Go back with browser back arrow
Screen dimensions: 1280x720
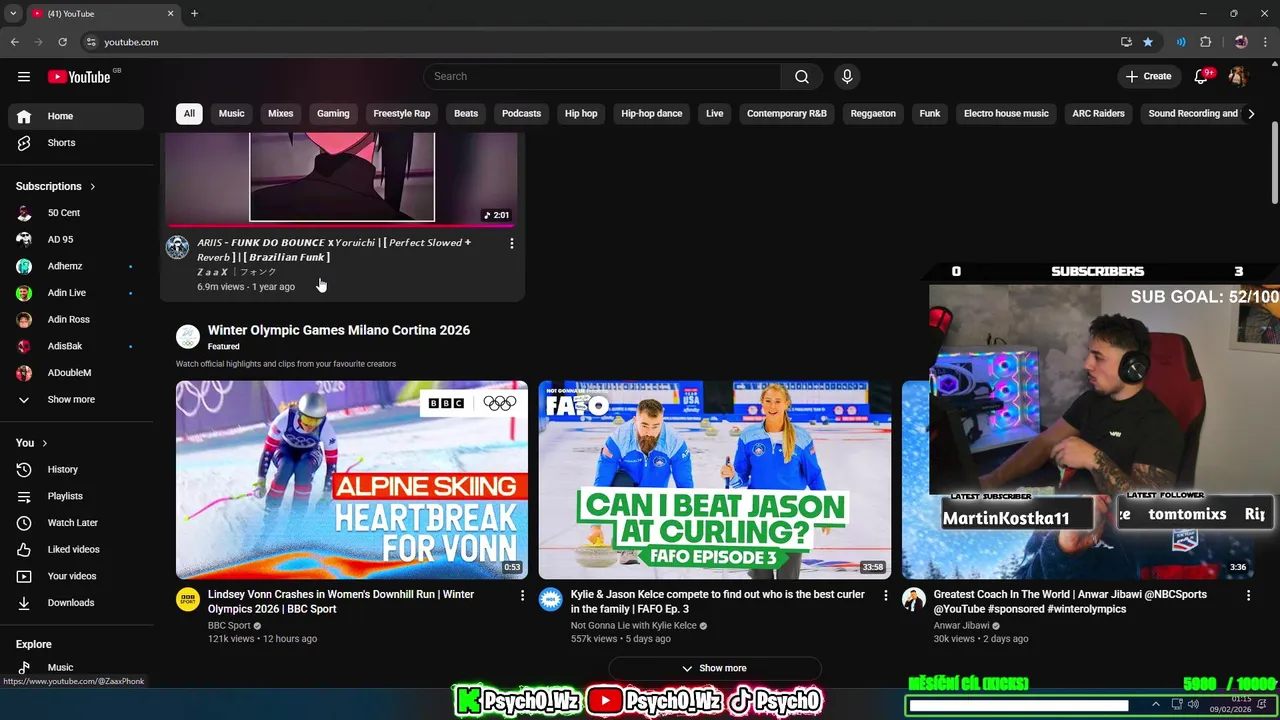14,42
